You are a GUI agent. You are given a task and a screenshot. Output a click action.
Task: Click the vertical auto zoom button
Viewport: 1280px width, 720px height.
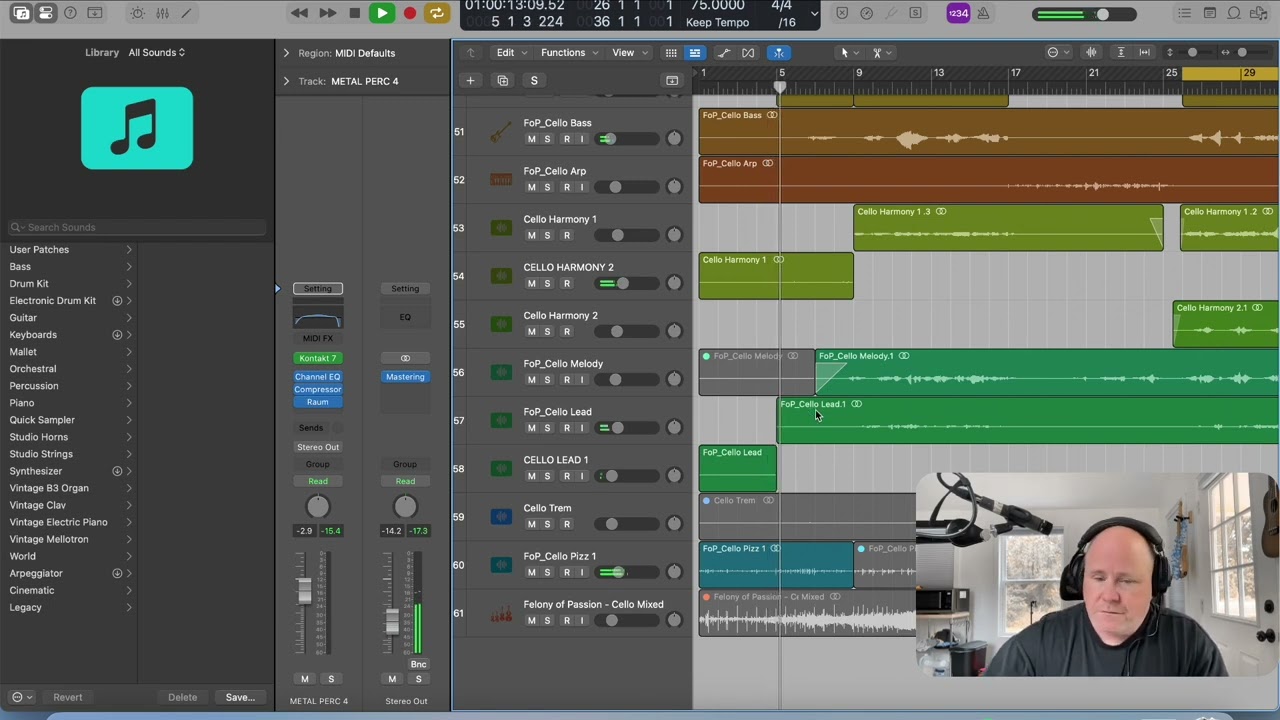tap(1121, 52)
